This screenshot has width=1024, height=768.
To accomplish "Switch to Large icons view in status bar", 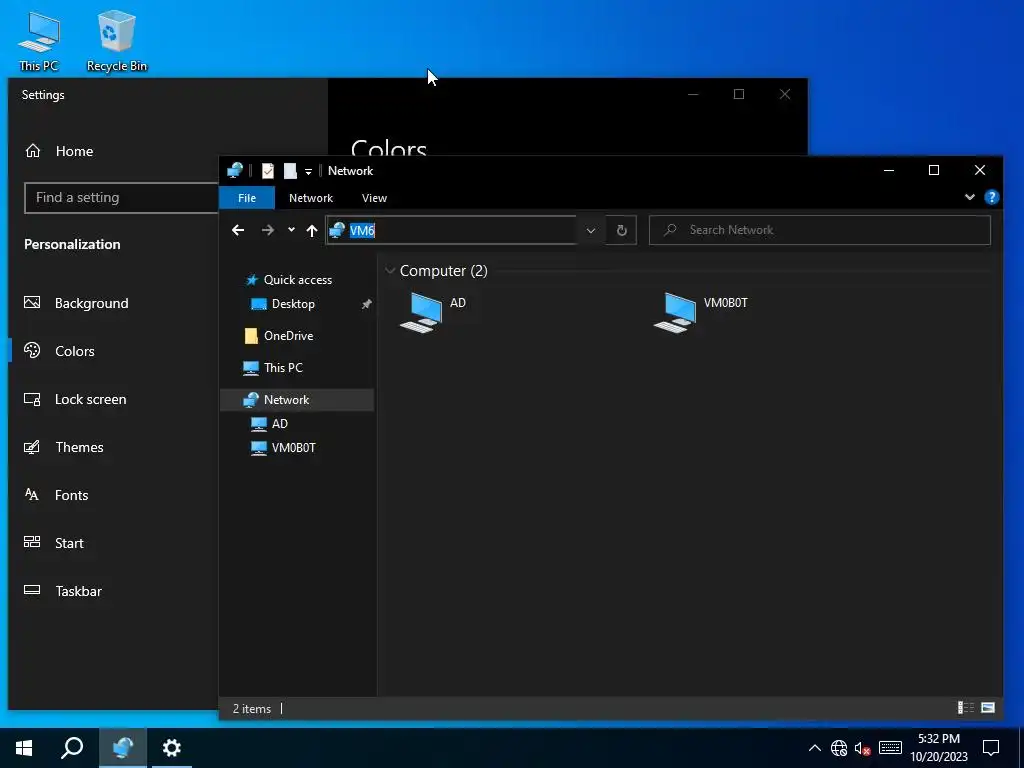I will pyautogui.click(x=988, y=708).
